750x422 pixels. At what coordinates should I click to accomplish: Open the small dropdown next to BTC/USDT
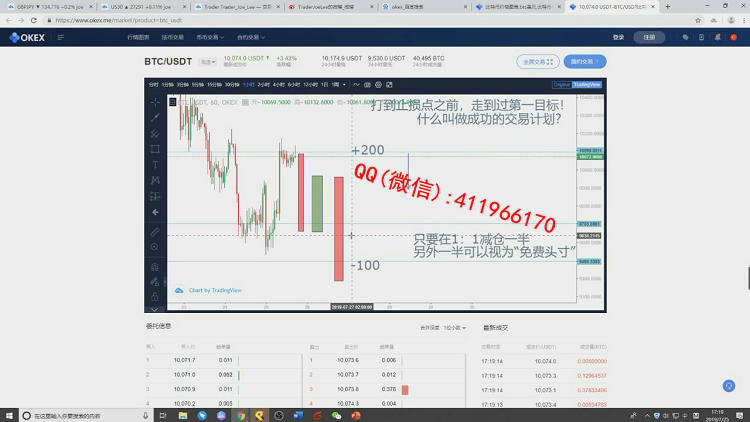point(208,62)
